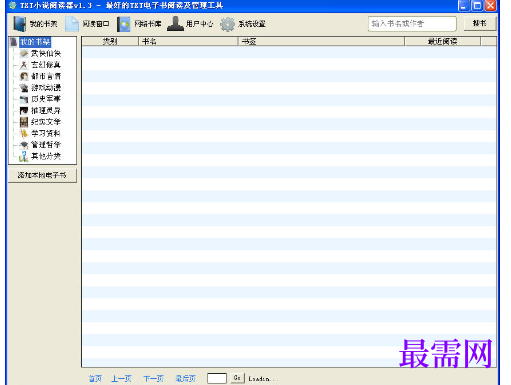Select the 游戏动漫 category

tap(46, 87)
